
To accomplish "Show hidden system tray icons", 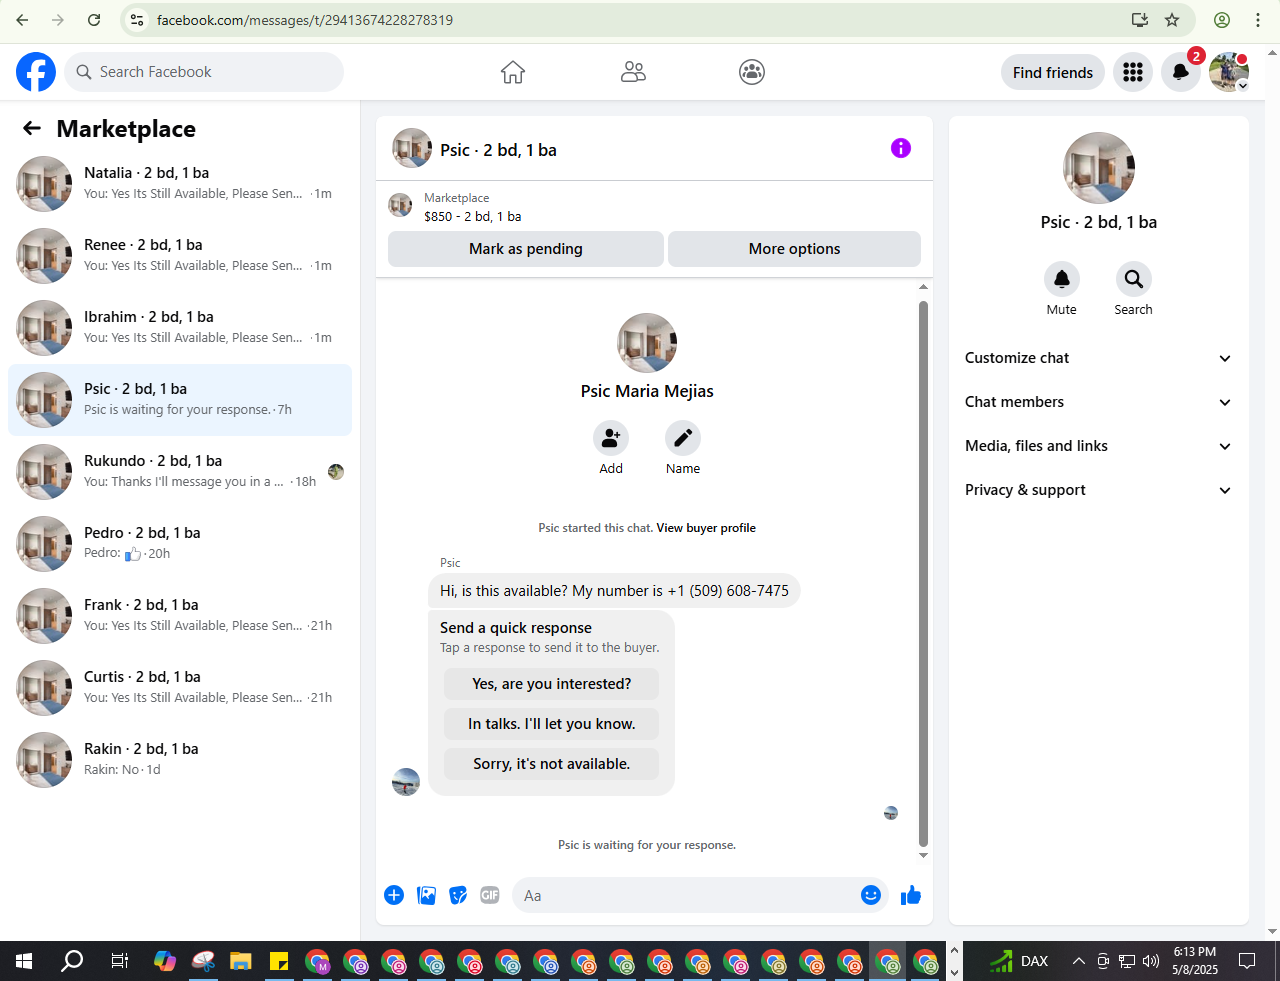I will pos(1079,961).
